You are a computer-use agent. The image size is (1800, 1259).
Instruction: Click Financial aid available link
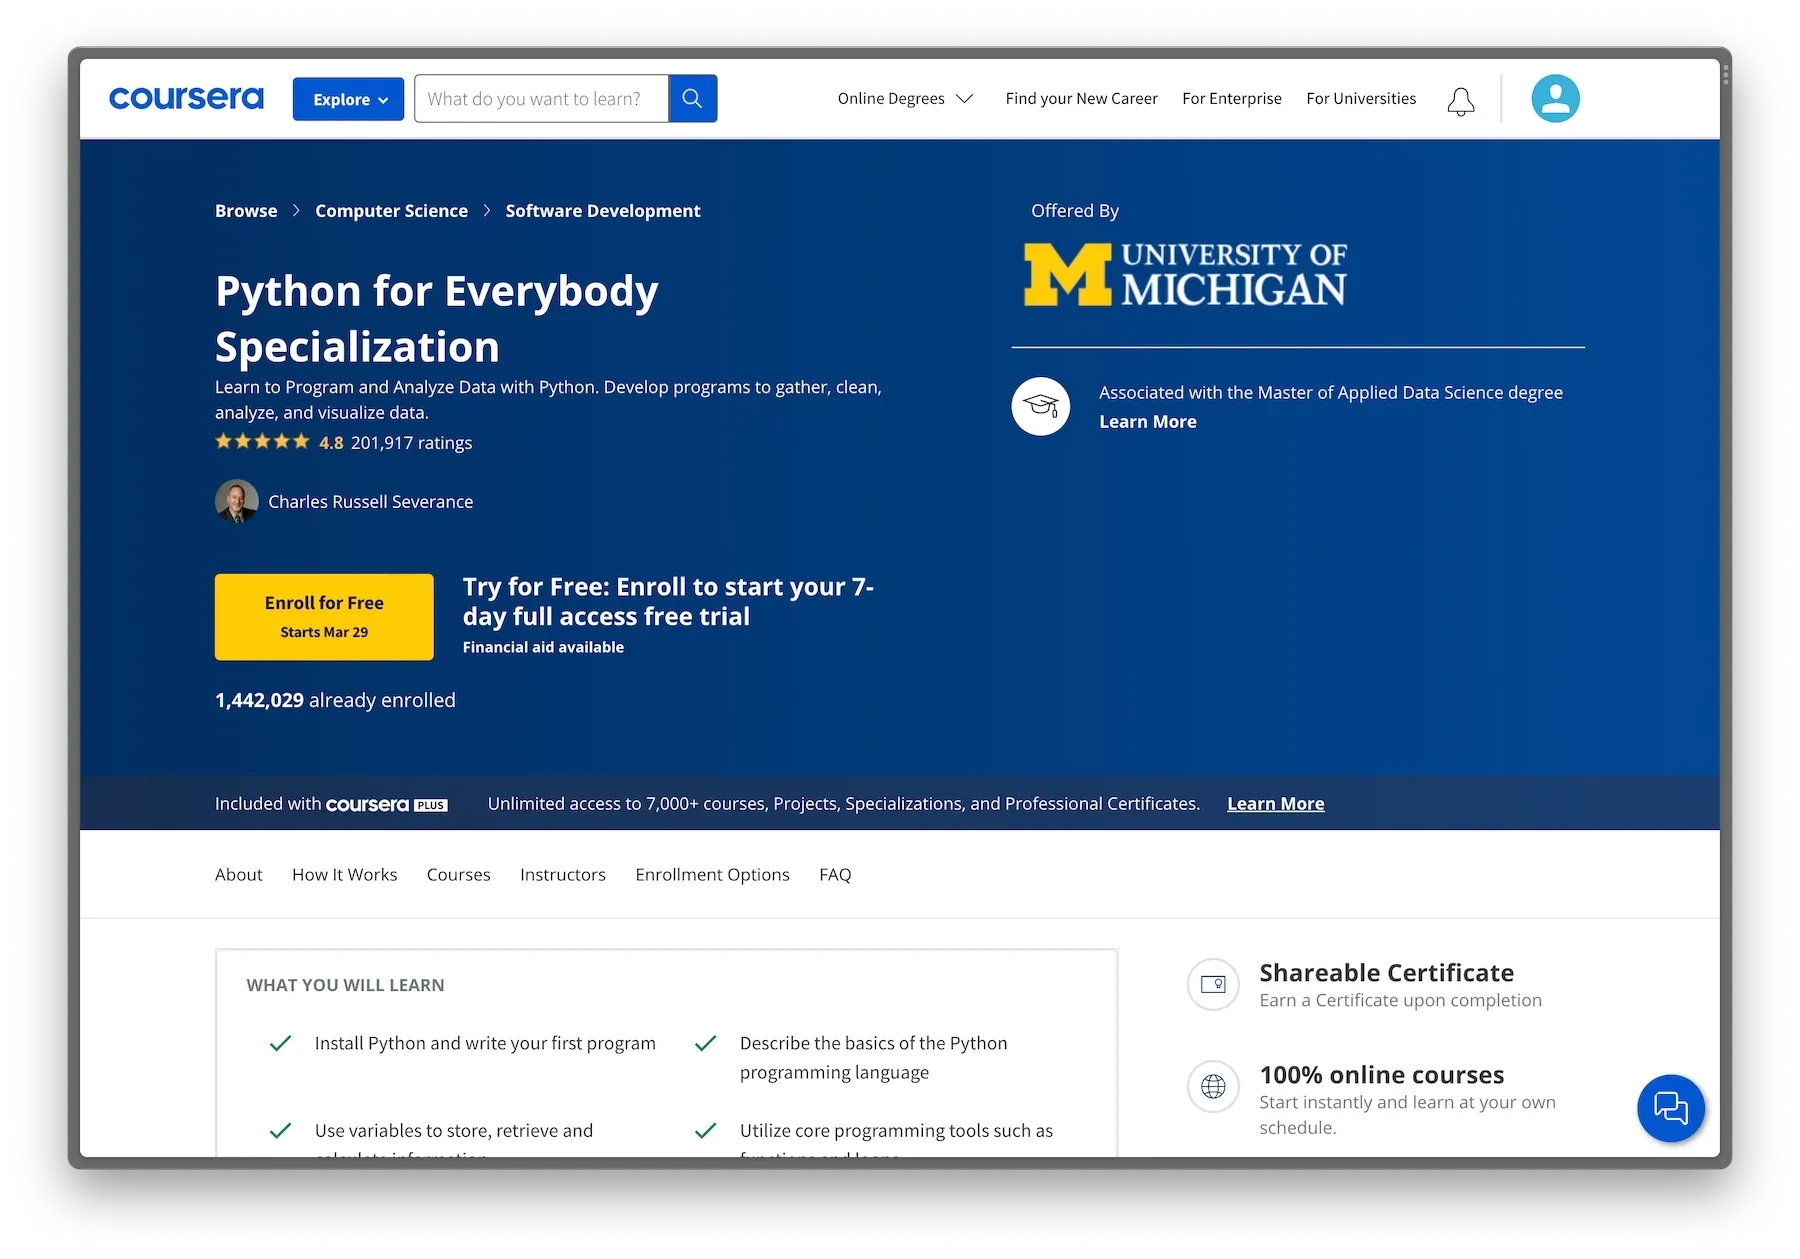(x=543, y=647)
